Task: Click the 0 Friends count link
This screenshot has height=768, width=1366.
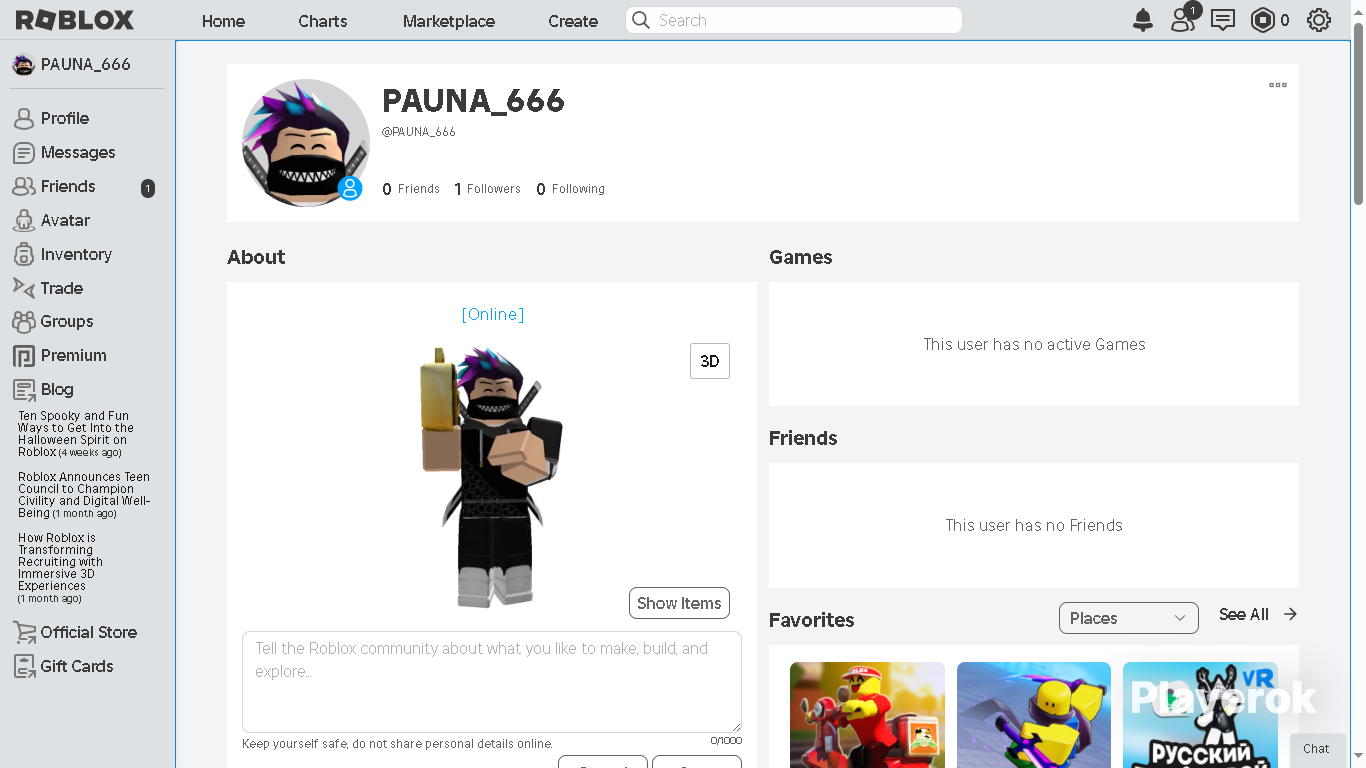Action: (x=411, y=189)
